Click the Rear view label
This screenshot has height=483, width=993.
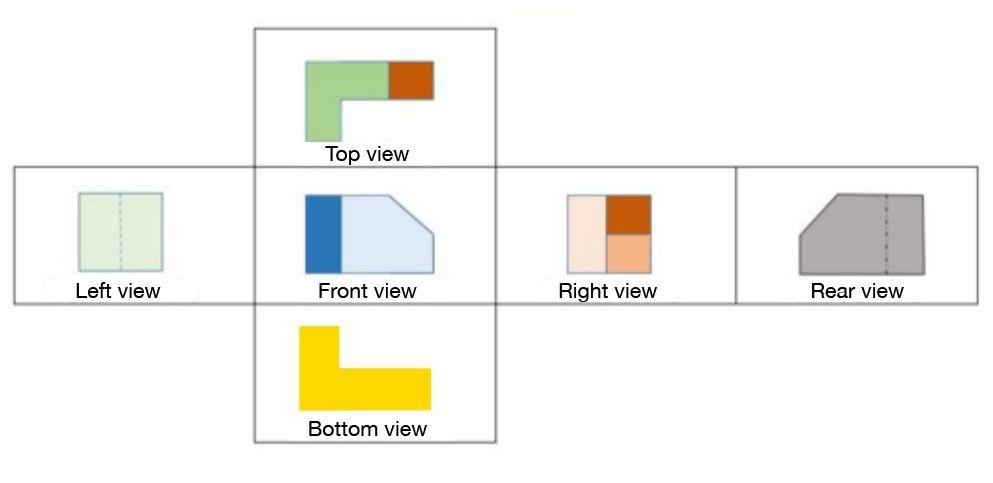click(857, 291)
